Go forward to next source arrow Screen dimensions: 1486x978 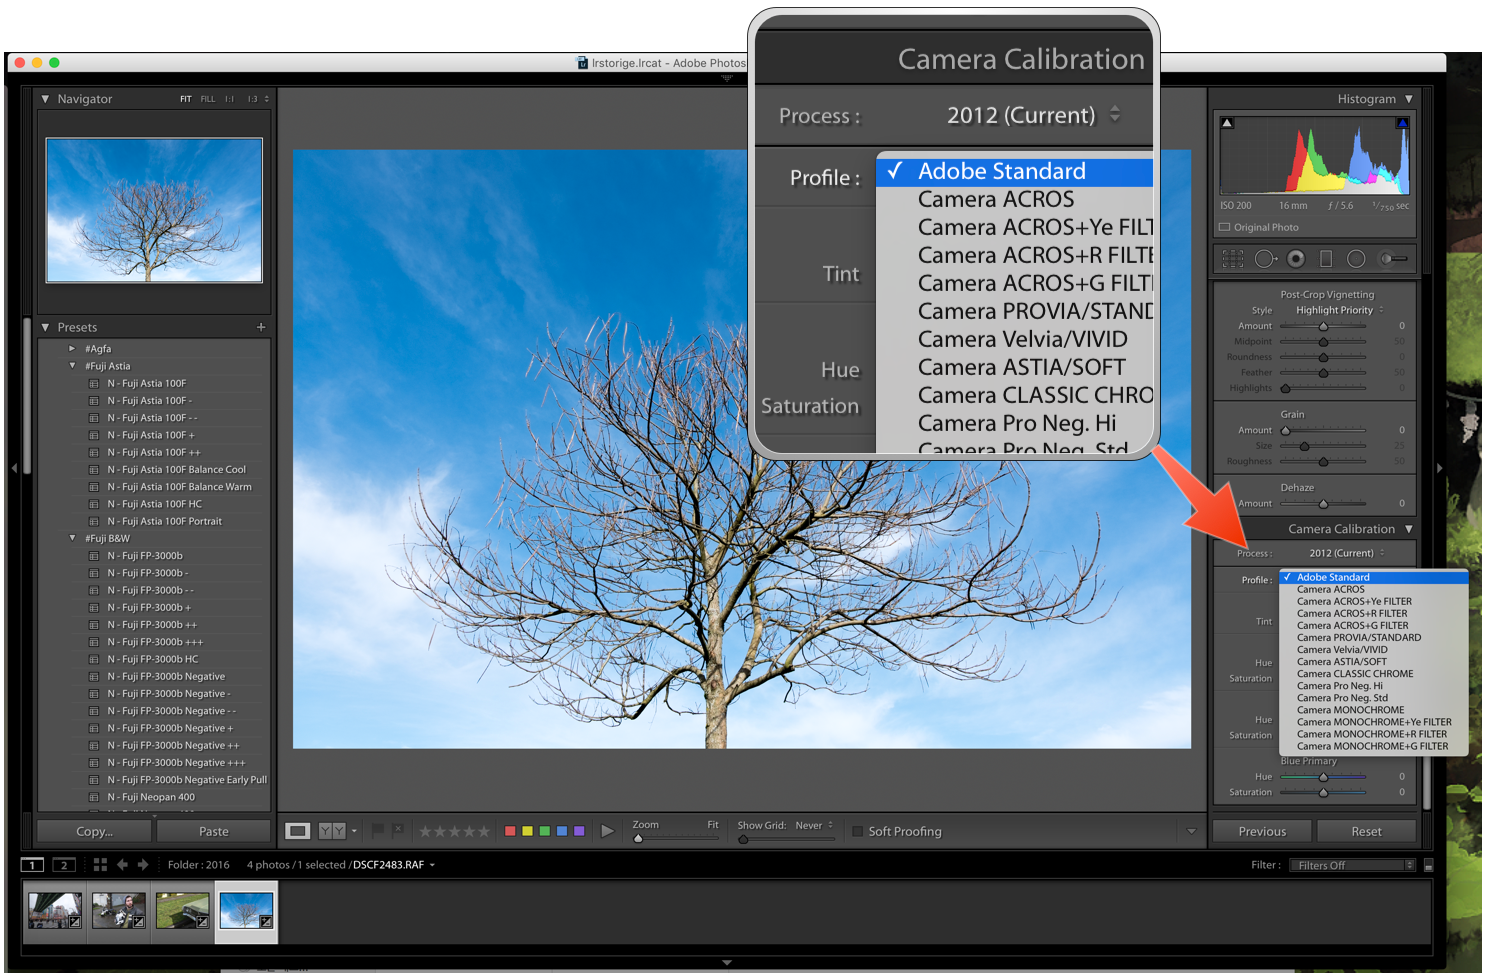pos(143,865)
